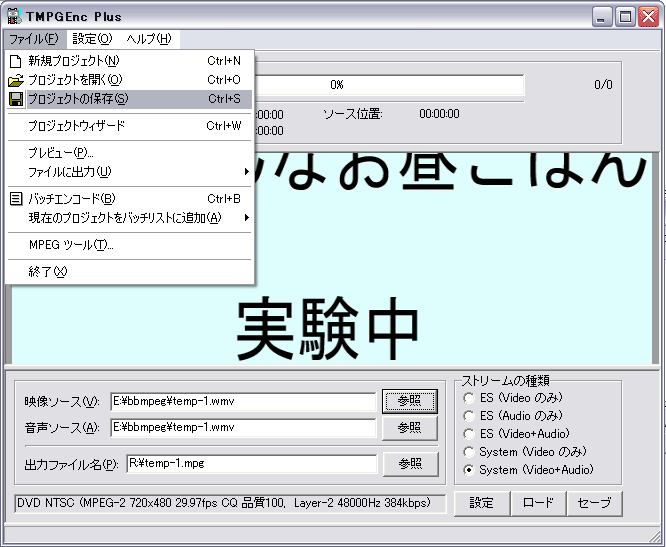The height and width of the screenshot is (547, 666).
Task: Open the ヘルプ(H) menu
Action: click(x=149, y=39)
